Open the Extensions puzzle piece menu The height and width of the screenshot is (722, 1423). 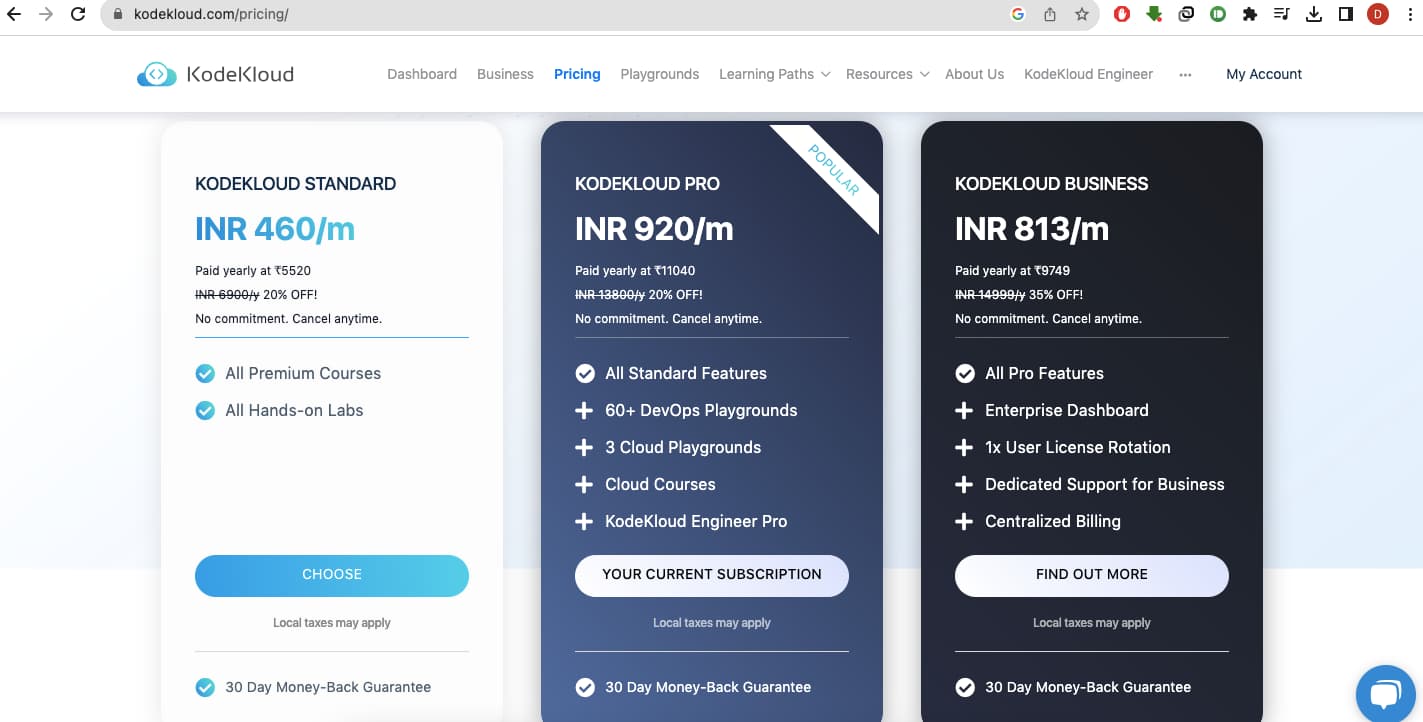[1249, 15]
